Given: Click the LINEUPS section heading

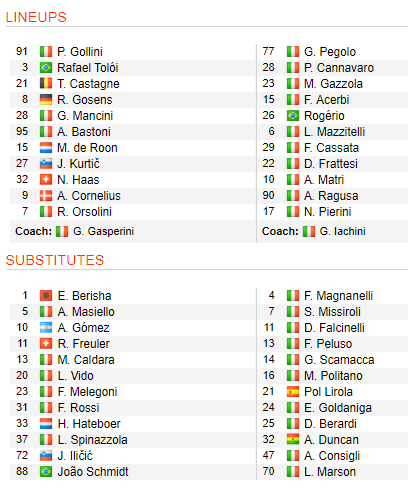Looking at the screenshot, I should coord(36,17).
